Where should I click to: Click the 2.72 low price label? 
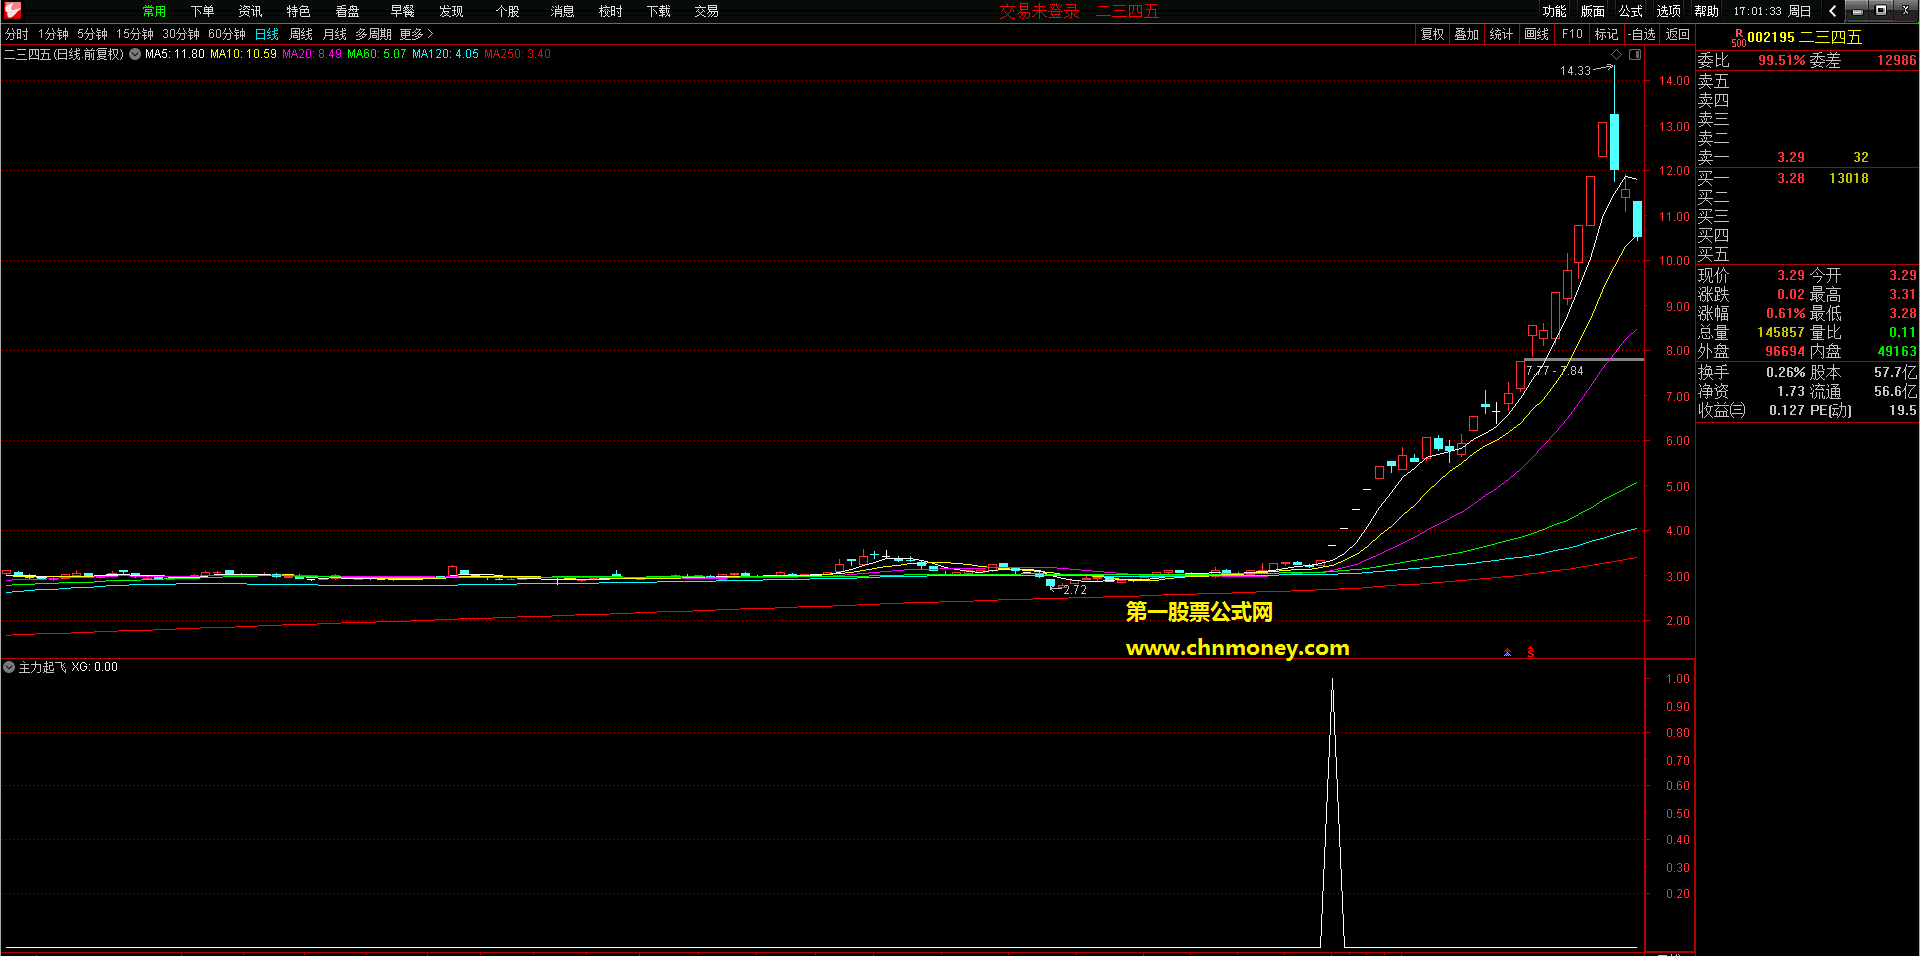pyautogui.click(x=1075, y=590)
